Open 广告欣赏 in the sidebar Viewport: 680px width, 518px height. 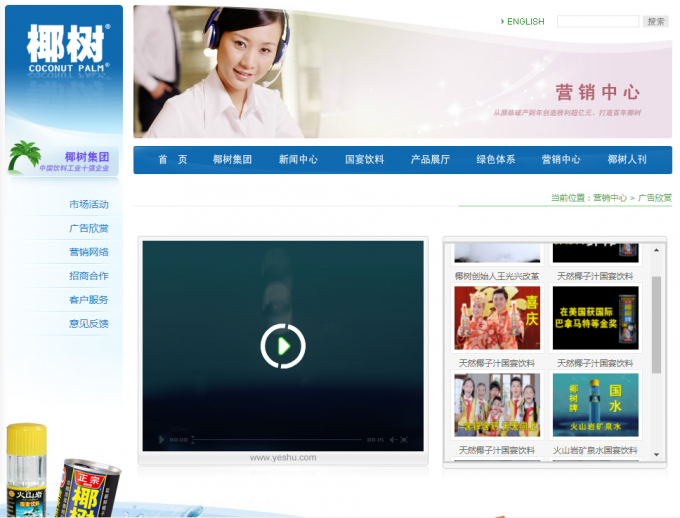[x=88, y=228]
